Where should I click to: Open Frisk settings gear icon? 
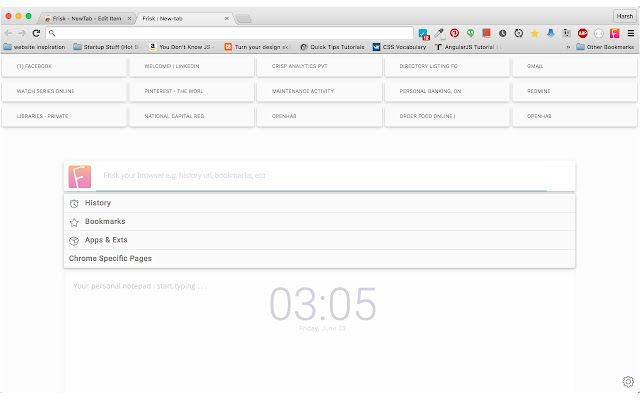click(628, 382)
